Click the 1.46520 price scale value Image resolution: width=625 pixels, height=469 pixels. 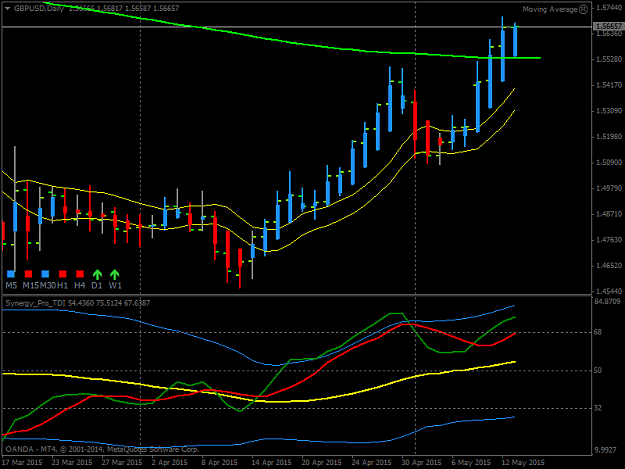click(609, 266)
